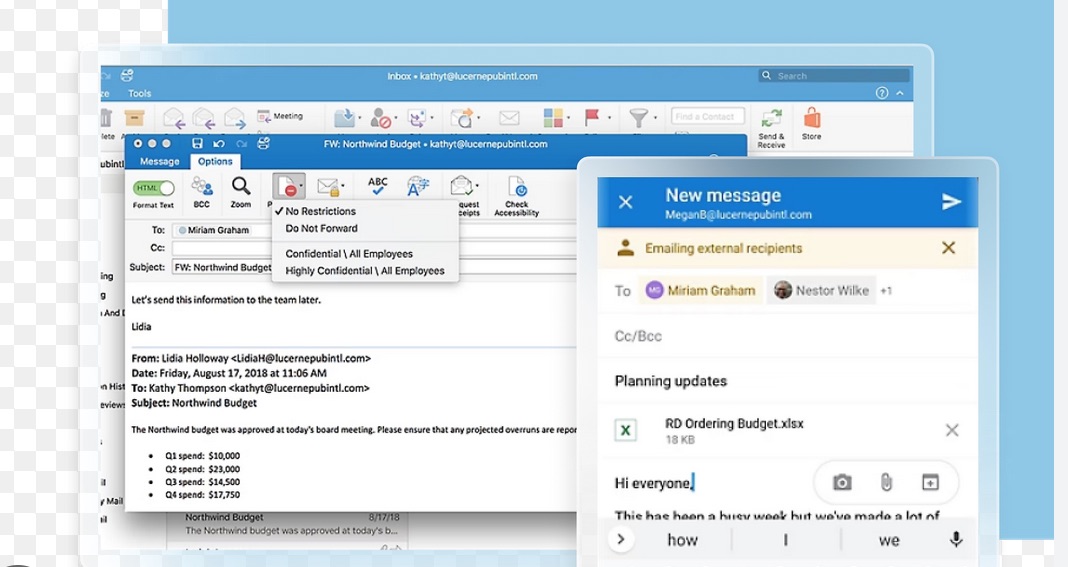The image size is (1068, 567).
Task: Collapse the ribbon with the up chevron
Action: tap(900, 93)
